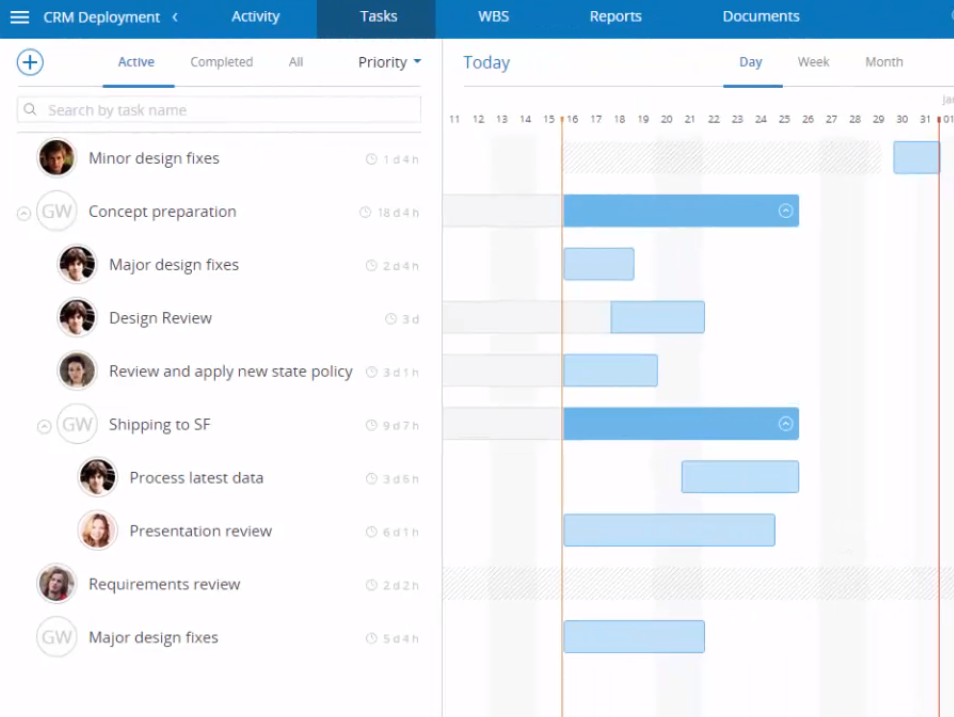Switch to the Reports tab

pos(615,16)
